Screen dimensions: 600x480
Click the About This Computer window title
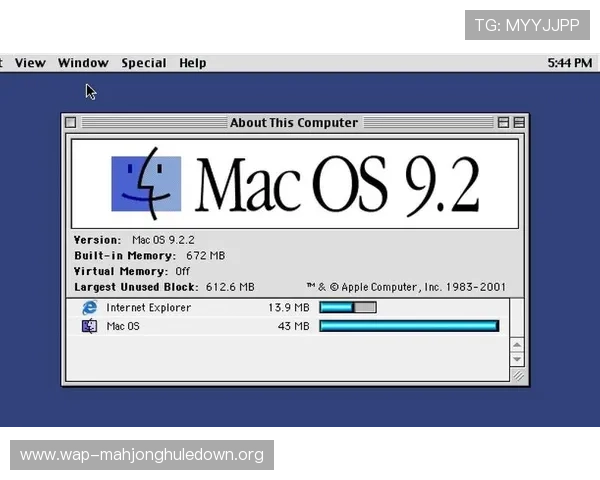[x=294, y=122]
